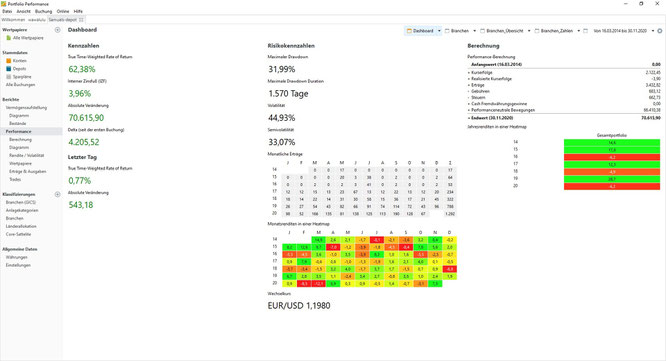Image resolution: width=666 pixels, height=361 pixels.
Task: Expand the Erträge row in Berechnung
Action: tap(469, 85)
